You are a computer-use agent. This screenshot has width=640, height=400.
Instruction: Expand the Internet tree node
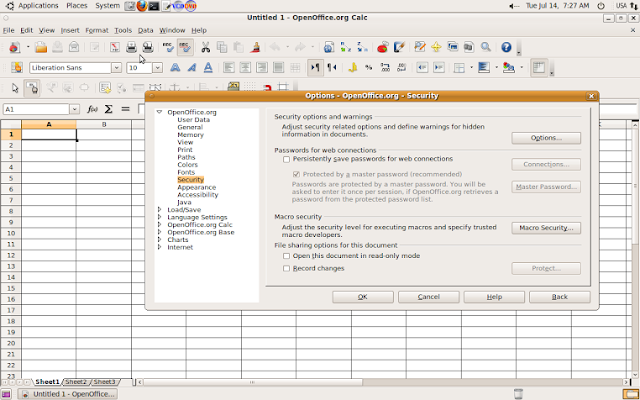(x=159, y=247)
